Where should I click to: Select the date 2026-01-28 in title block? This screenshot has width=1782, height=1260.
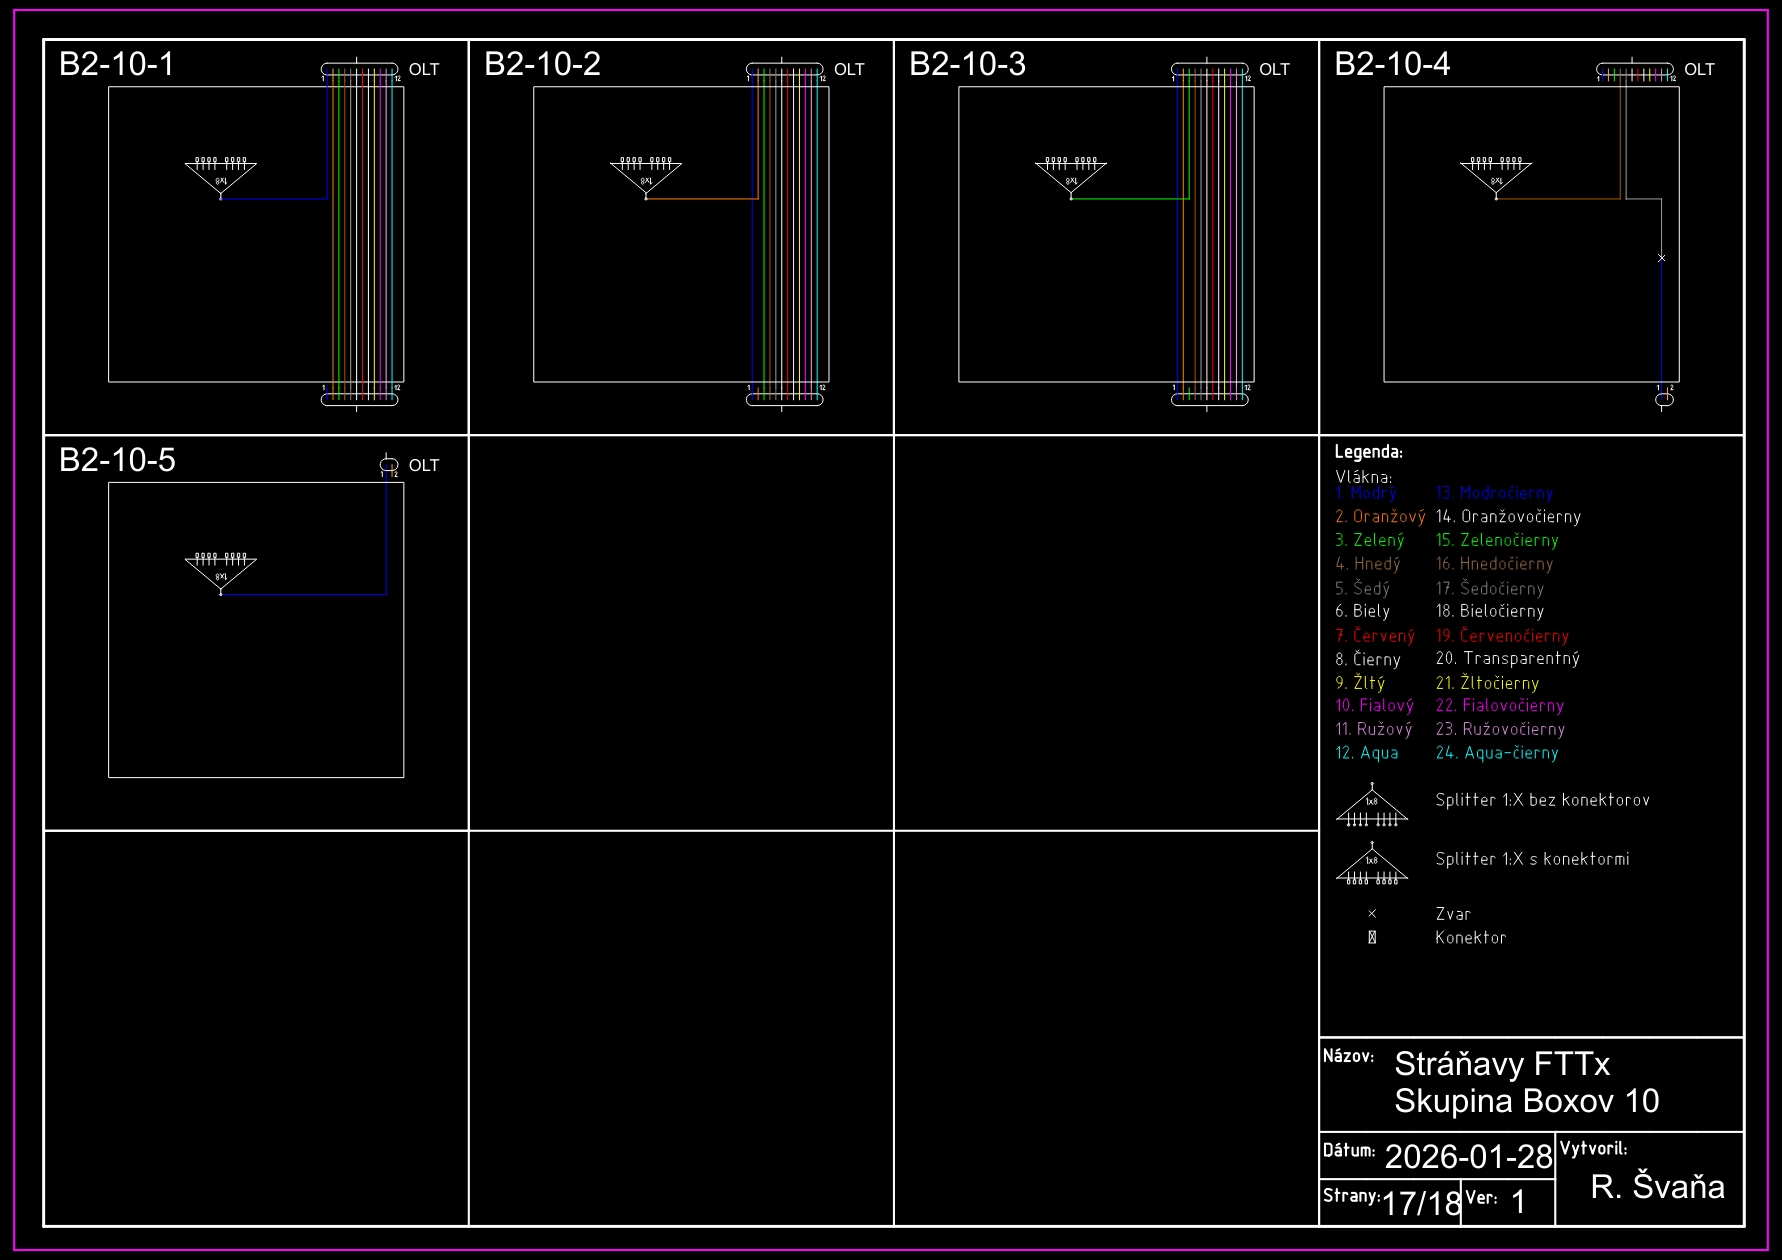tap(1468, 1156)
